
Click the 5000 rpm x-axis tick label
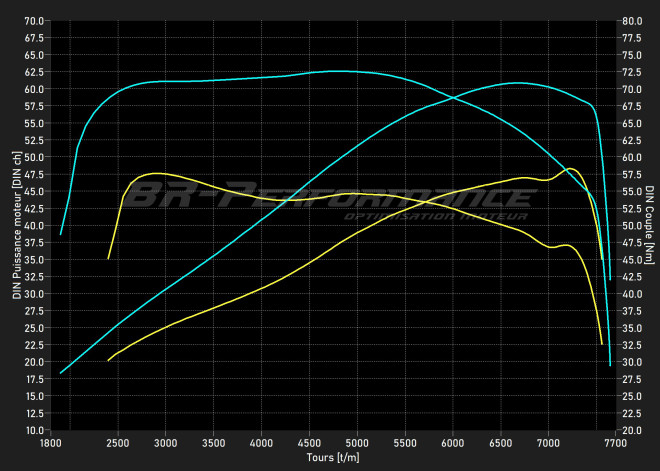(357, 441)
